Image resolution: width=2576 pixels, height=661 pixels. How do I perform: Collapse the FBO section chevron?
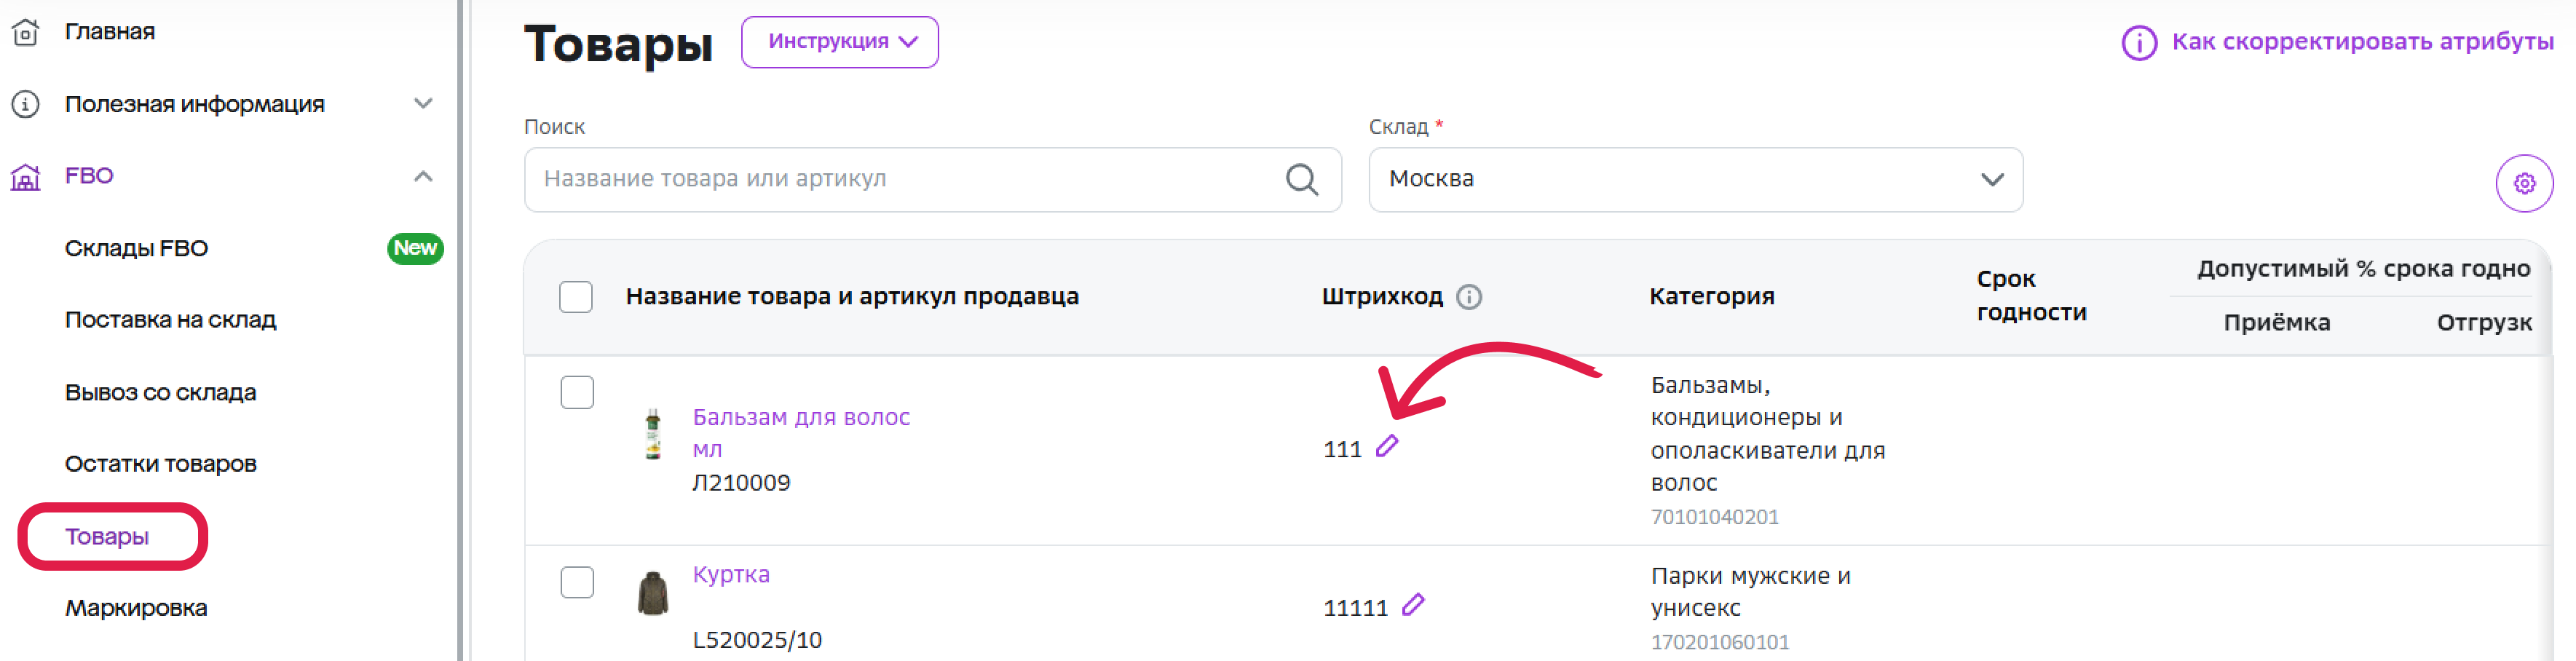click(x=423, y=177)
